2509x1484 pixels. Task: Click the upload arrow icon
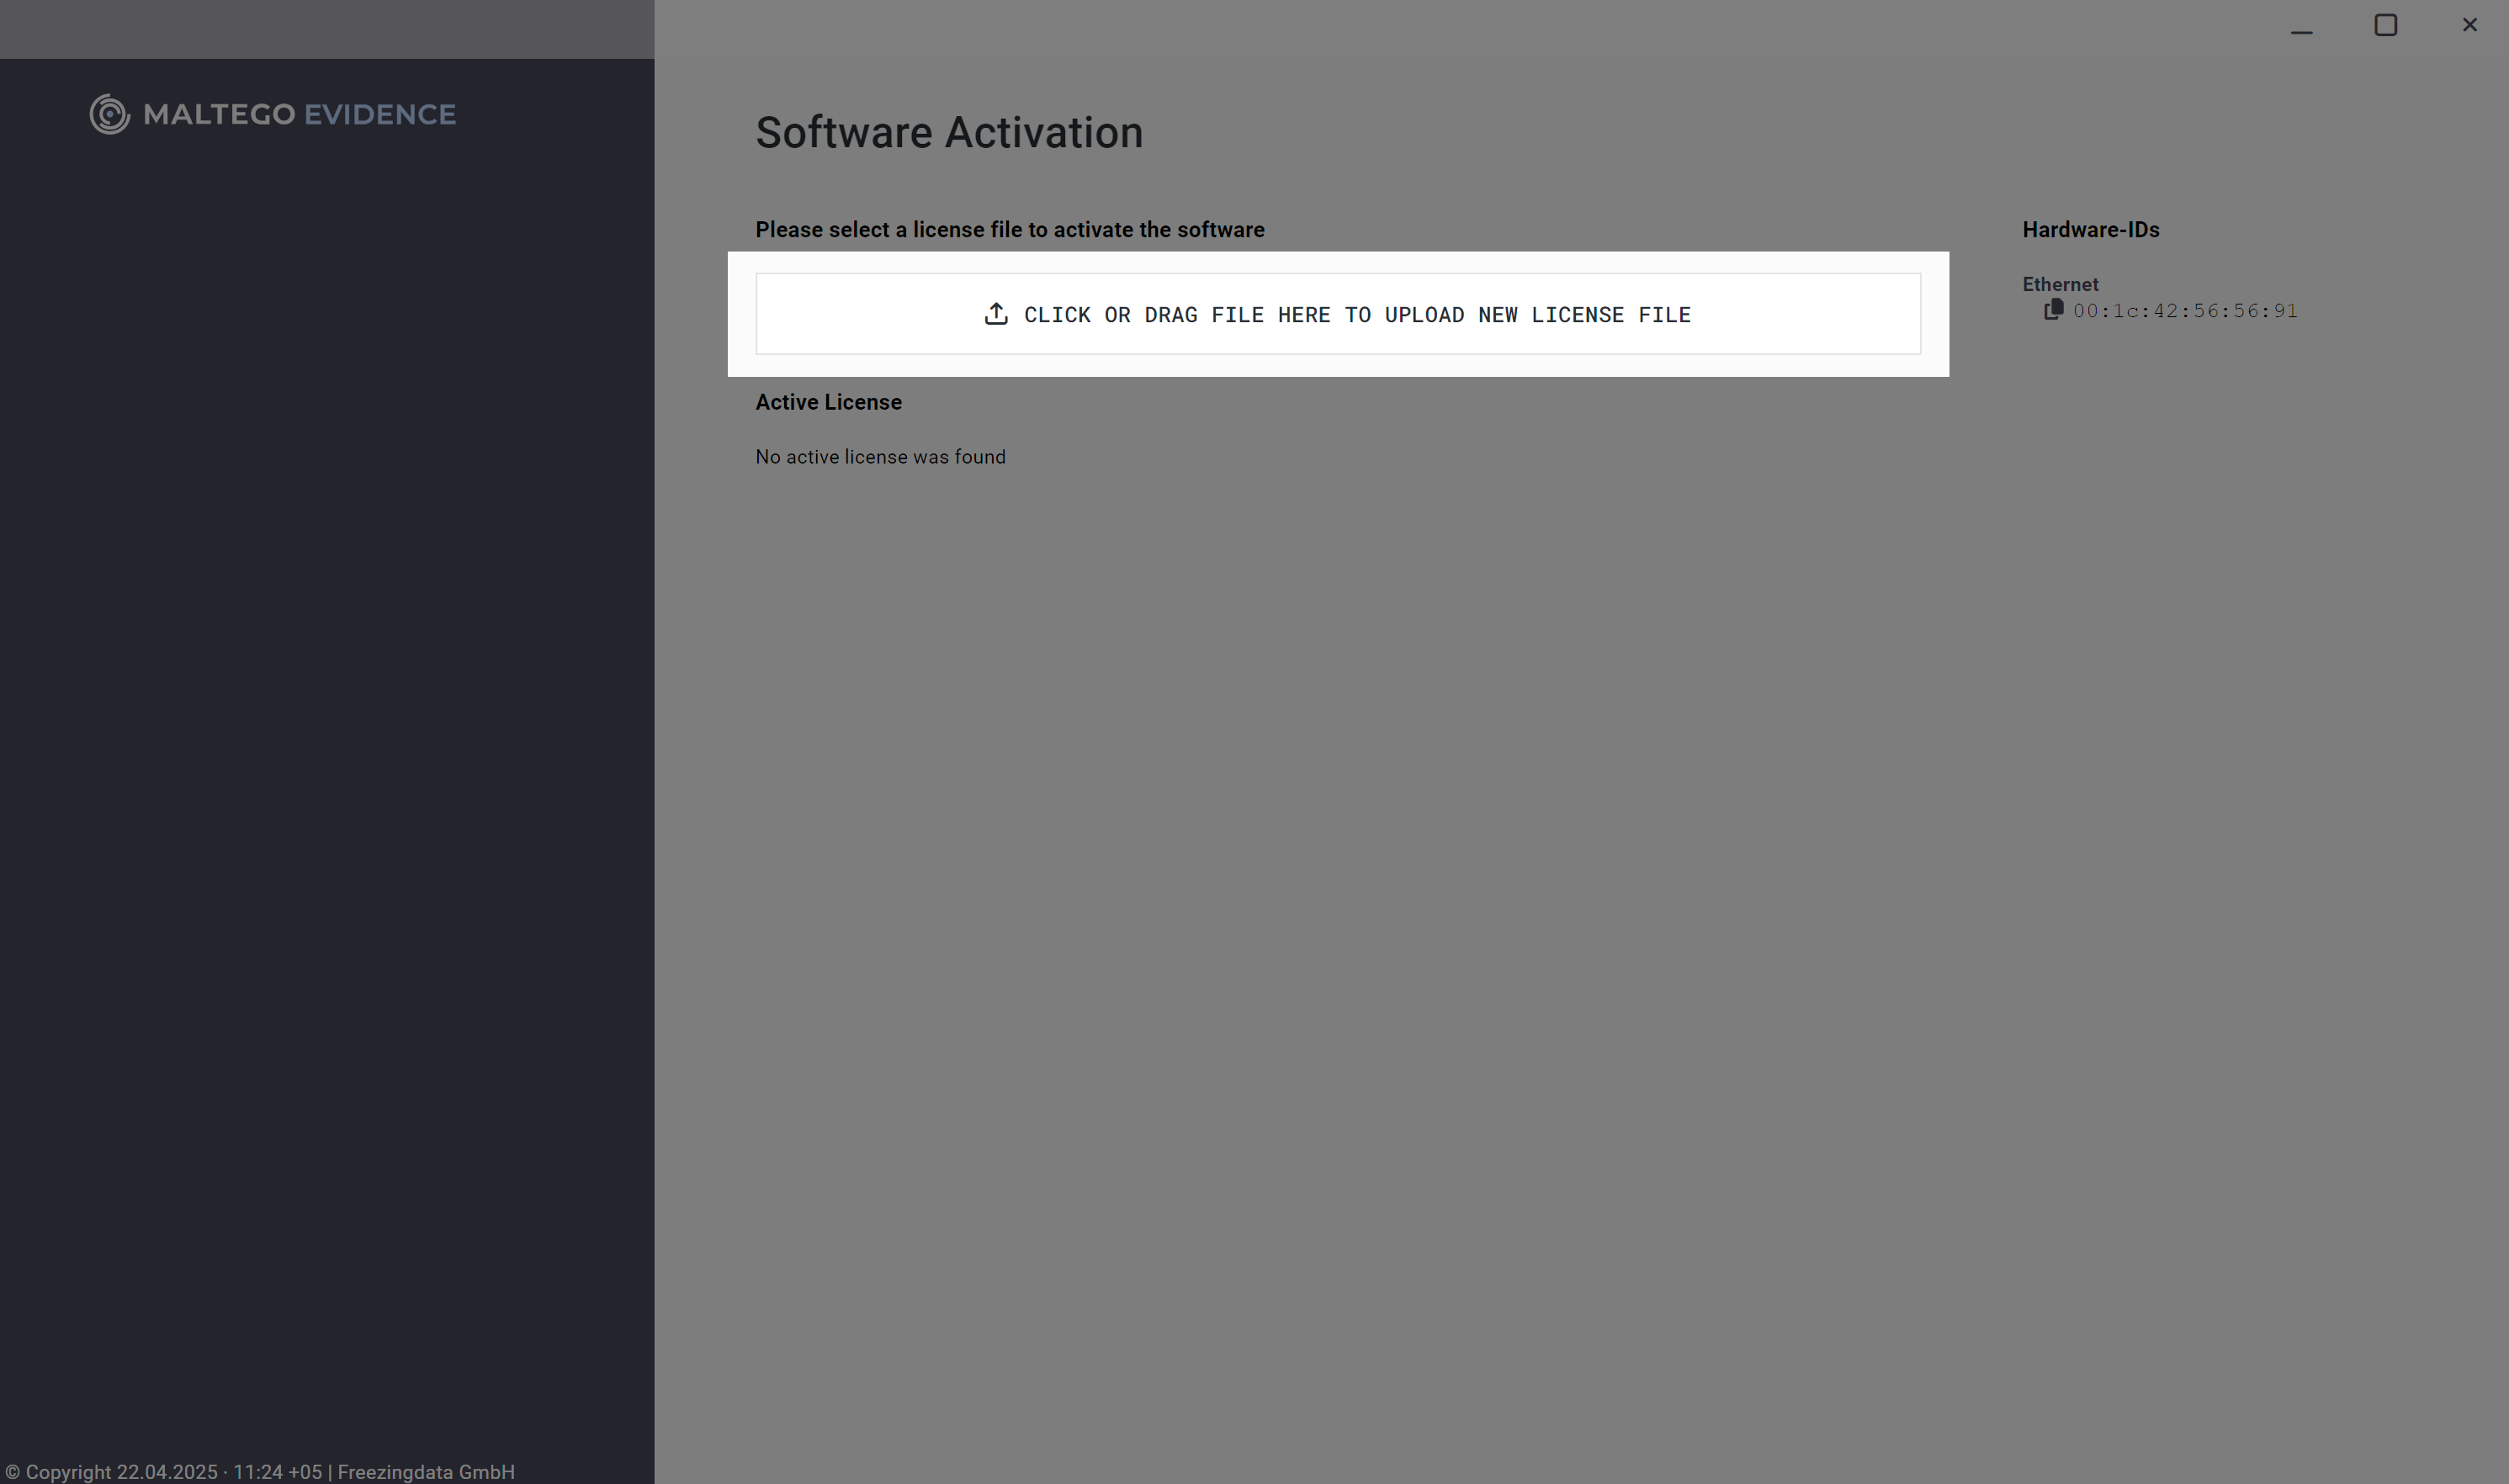995,314
